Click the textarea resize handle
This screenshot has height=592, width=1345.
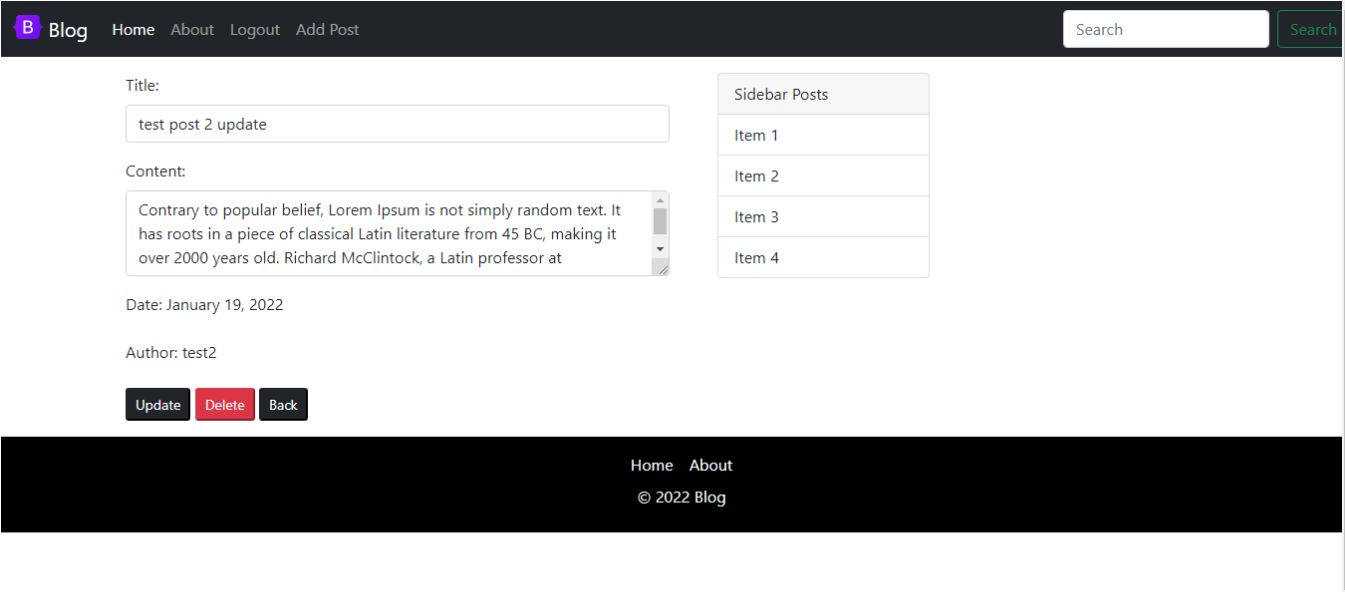point(661,267)
